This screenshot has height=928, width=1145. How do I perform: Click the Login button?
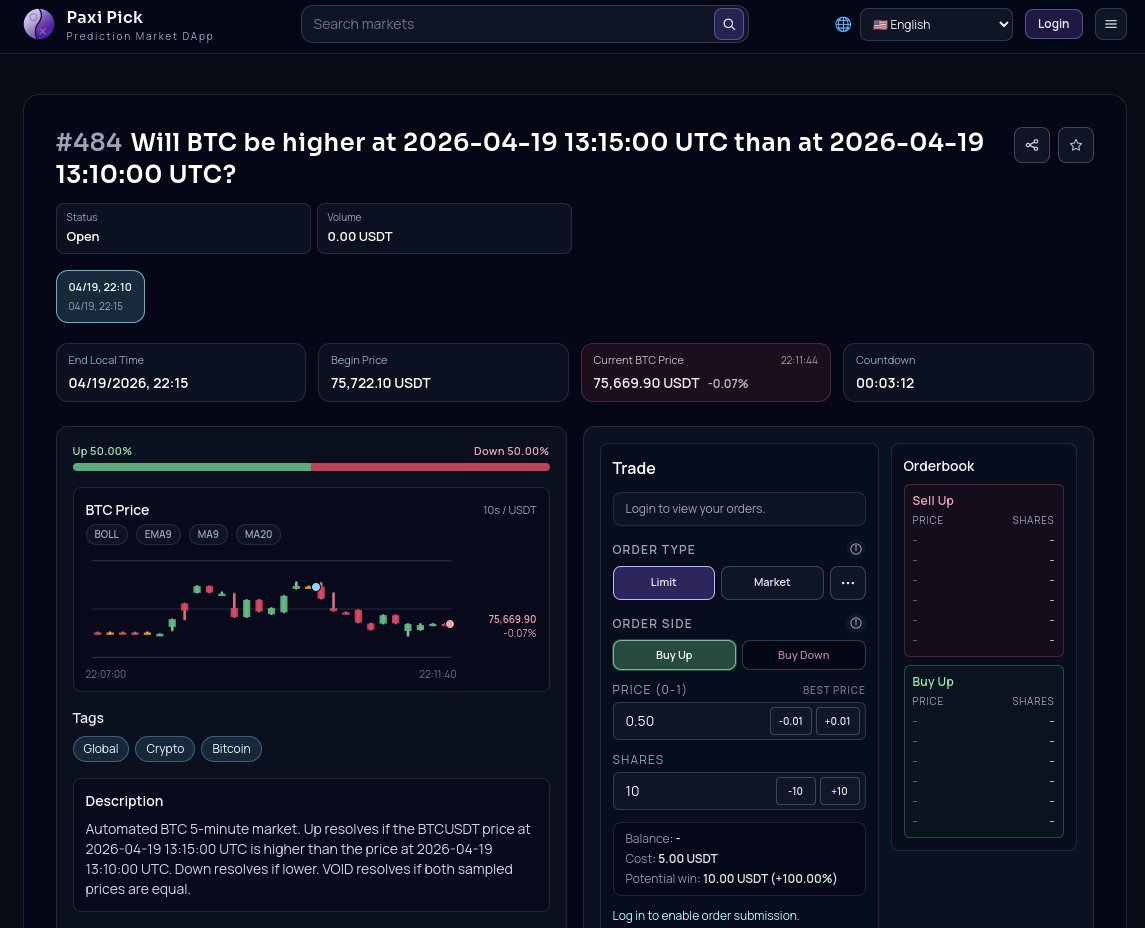(1053, 24)
